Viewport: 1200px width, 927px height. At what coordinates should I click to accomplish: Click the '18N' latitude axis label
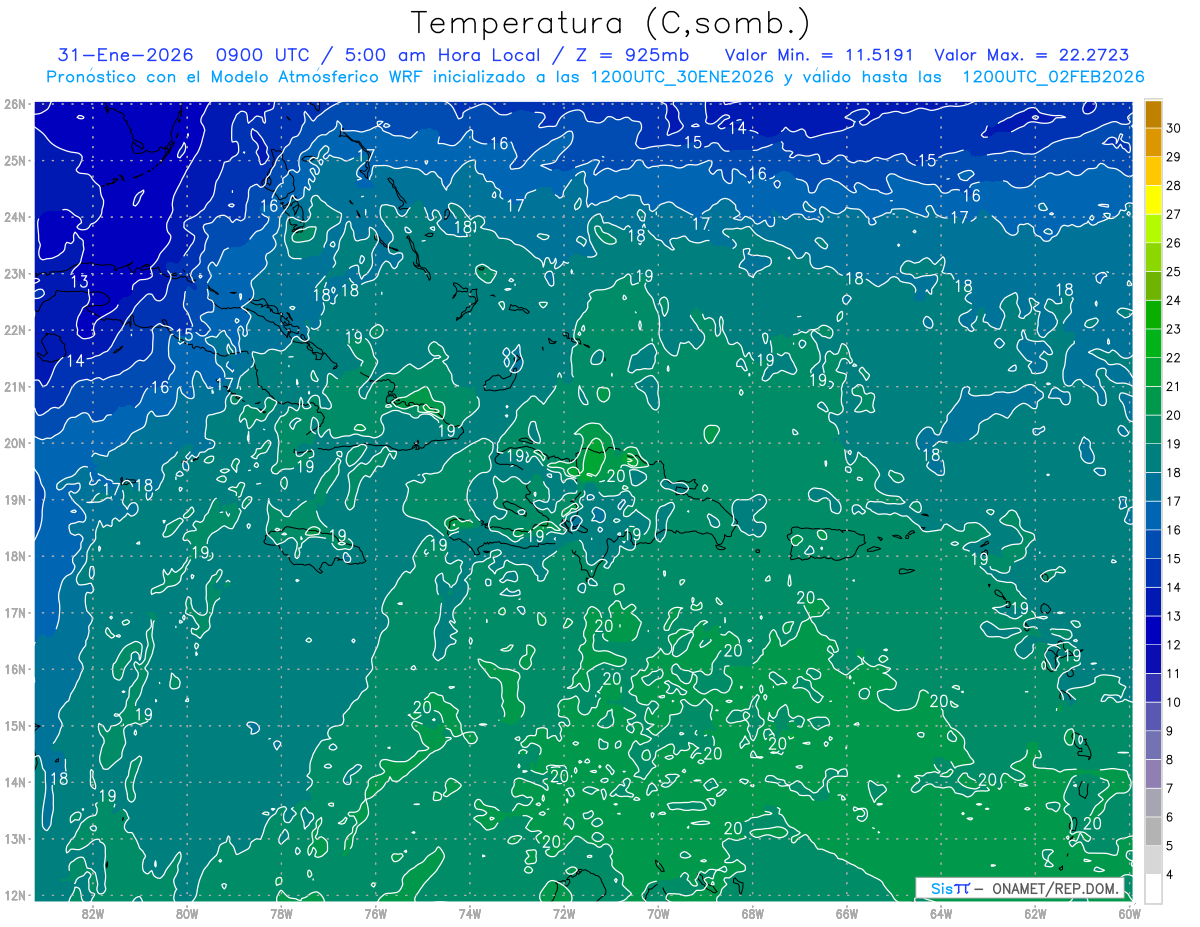click(15, 556)
